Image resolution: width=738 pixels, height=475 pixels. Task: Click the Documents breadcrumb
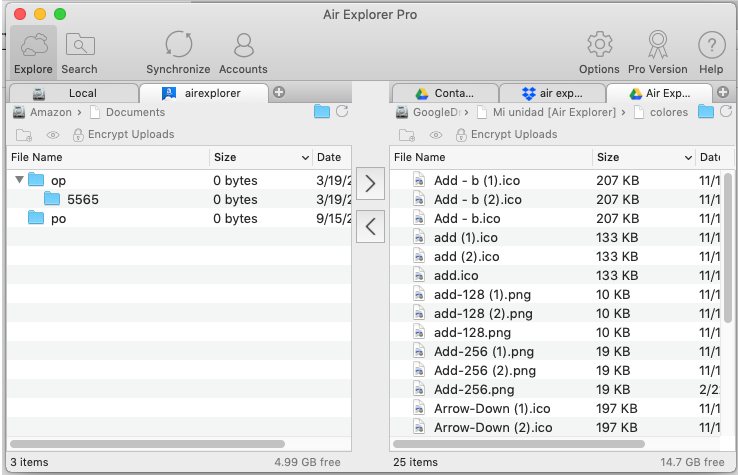pos(128,112)
